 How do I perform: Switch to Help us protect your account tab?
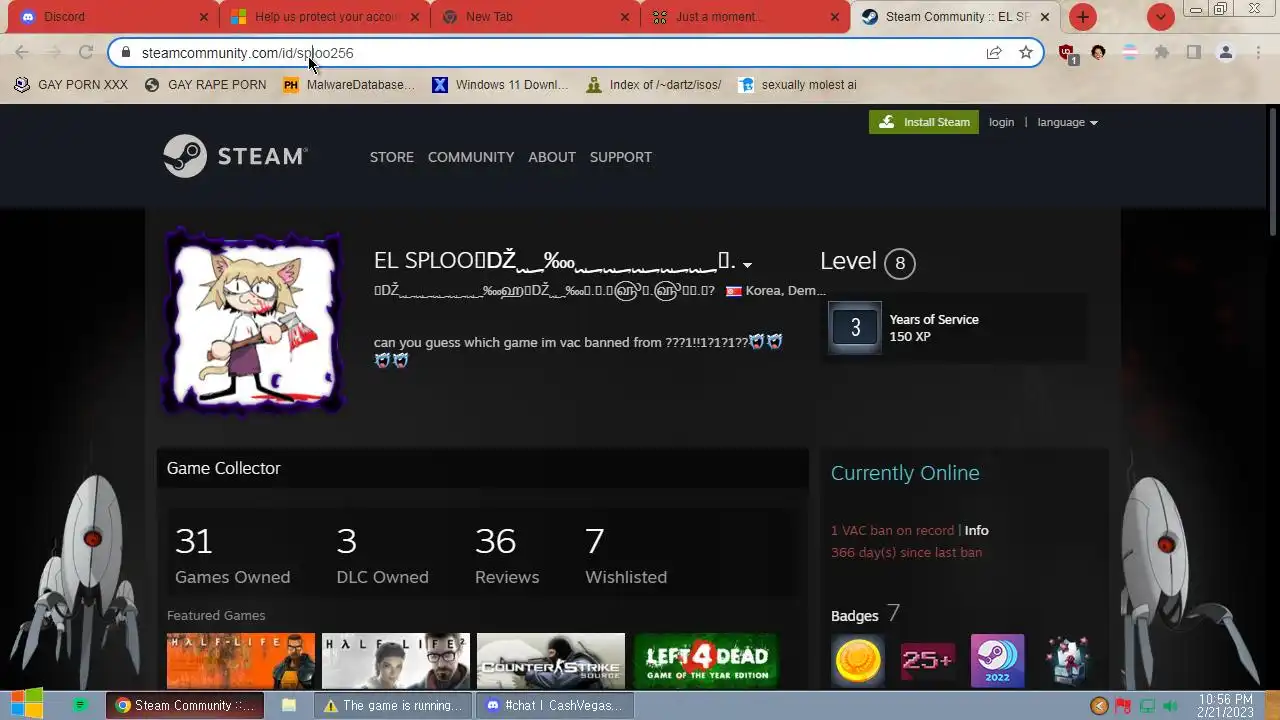click(325, 17)
